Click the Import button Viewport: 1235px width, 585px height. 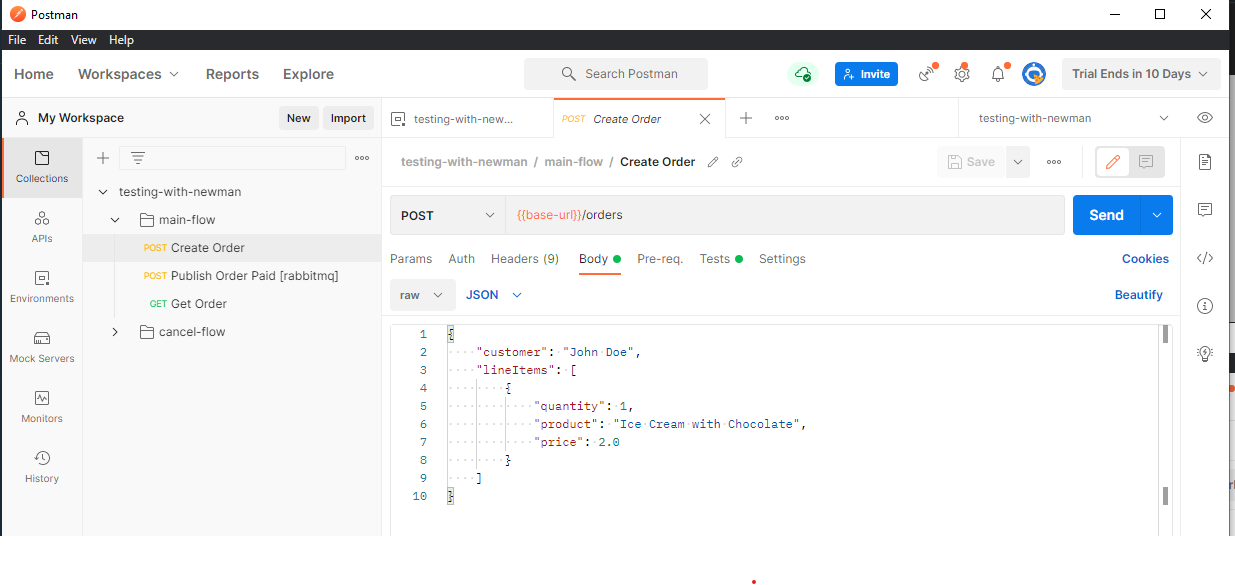348,118
